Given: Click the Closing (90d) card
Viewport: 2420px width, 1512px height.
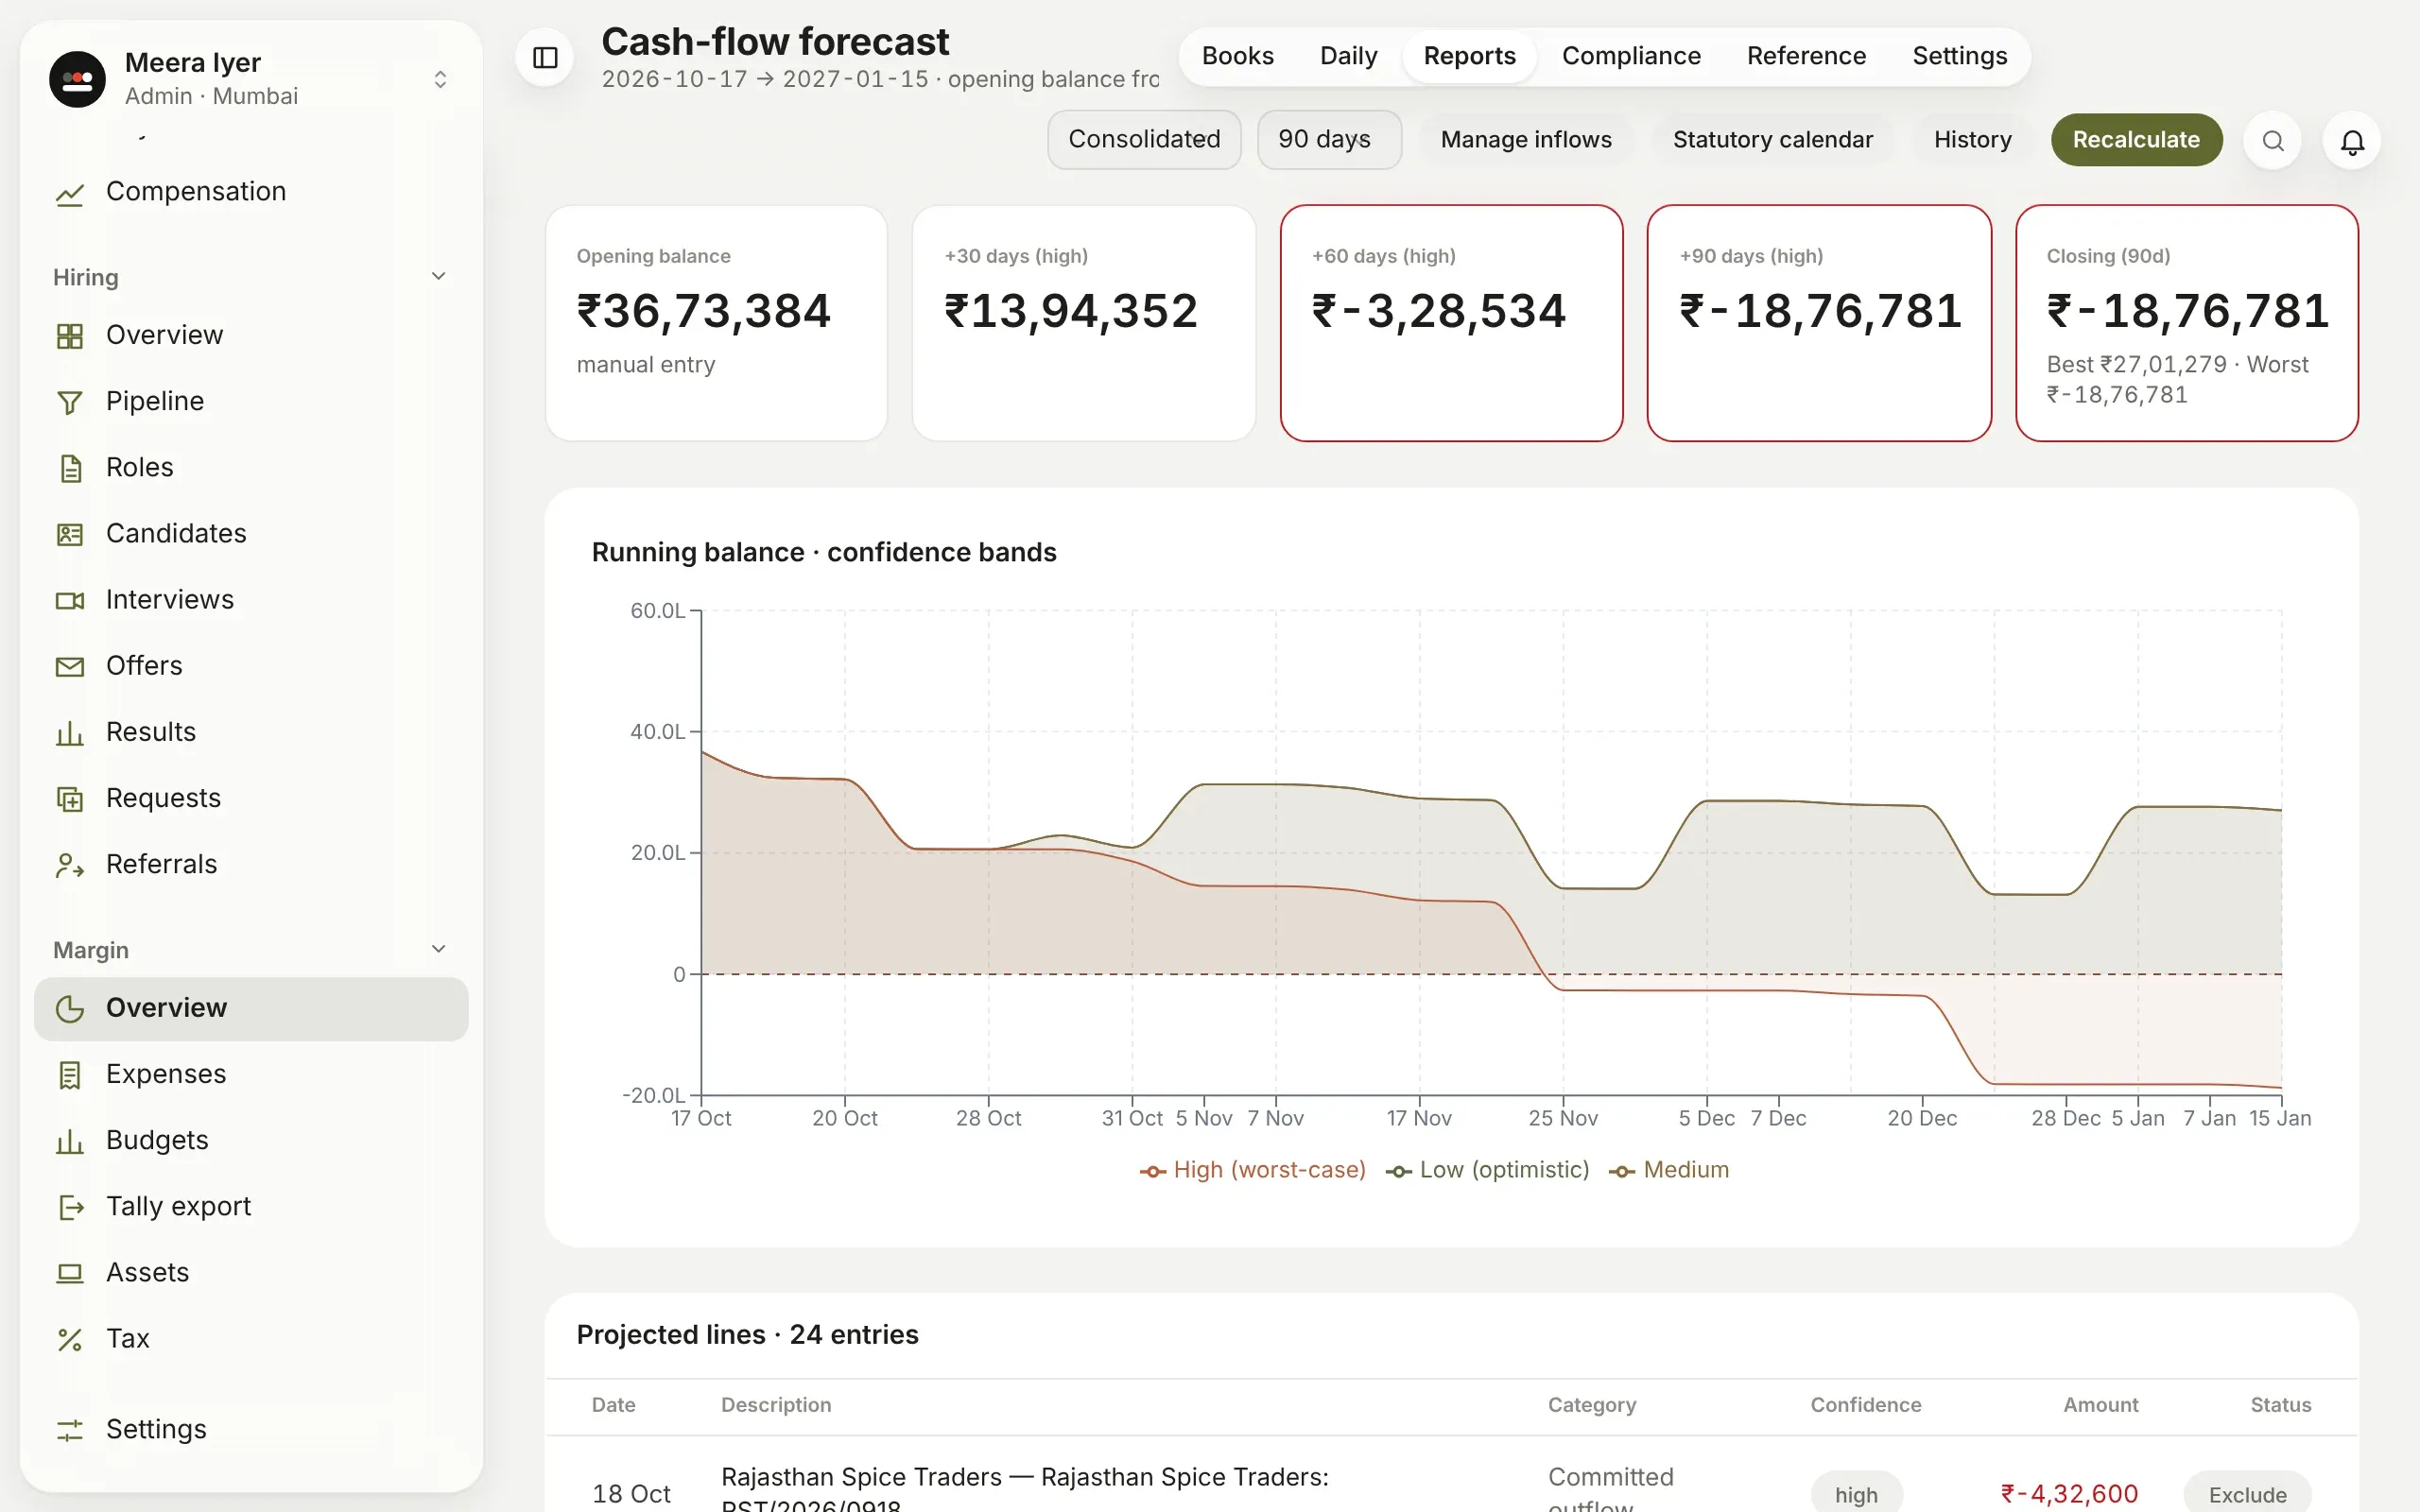Looking at the screenshot, I should (x=2187, y=323).
